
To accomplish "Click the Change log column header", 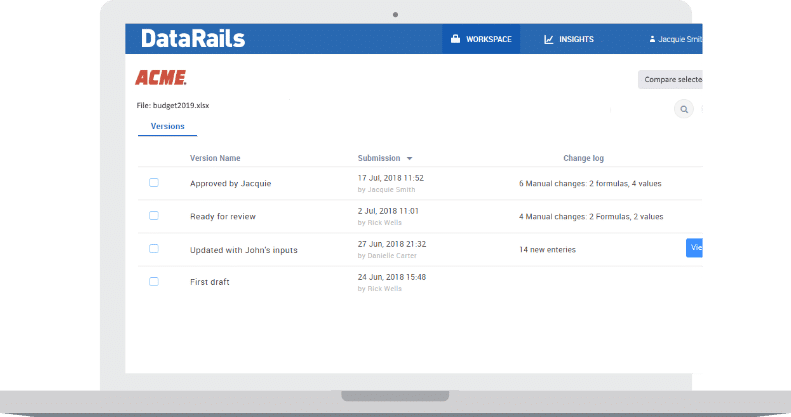I will point(584,158).
